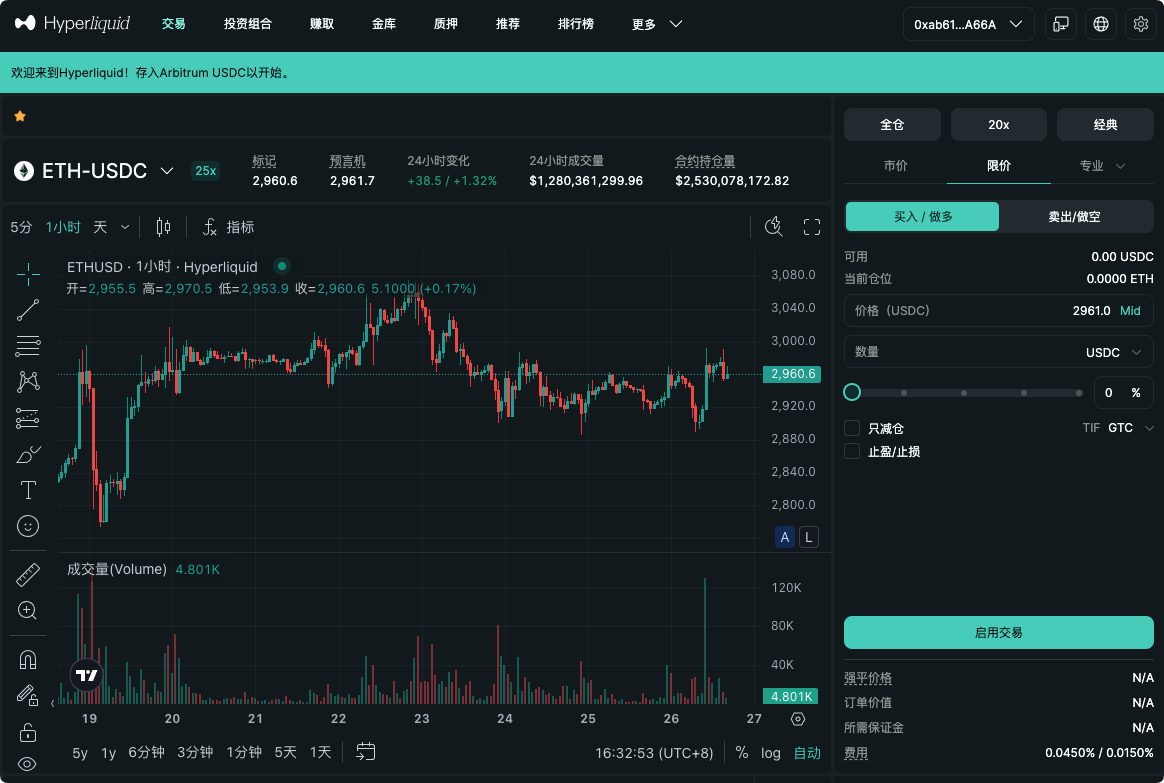Select the brush drawing tool
The width and height of the screenshot is (1164, 783).
pyautogui.click(x=27, y=454)
